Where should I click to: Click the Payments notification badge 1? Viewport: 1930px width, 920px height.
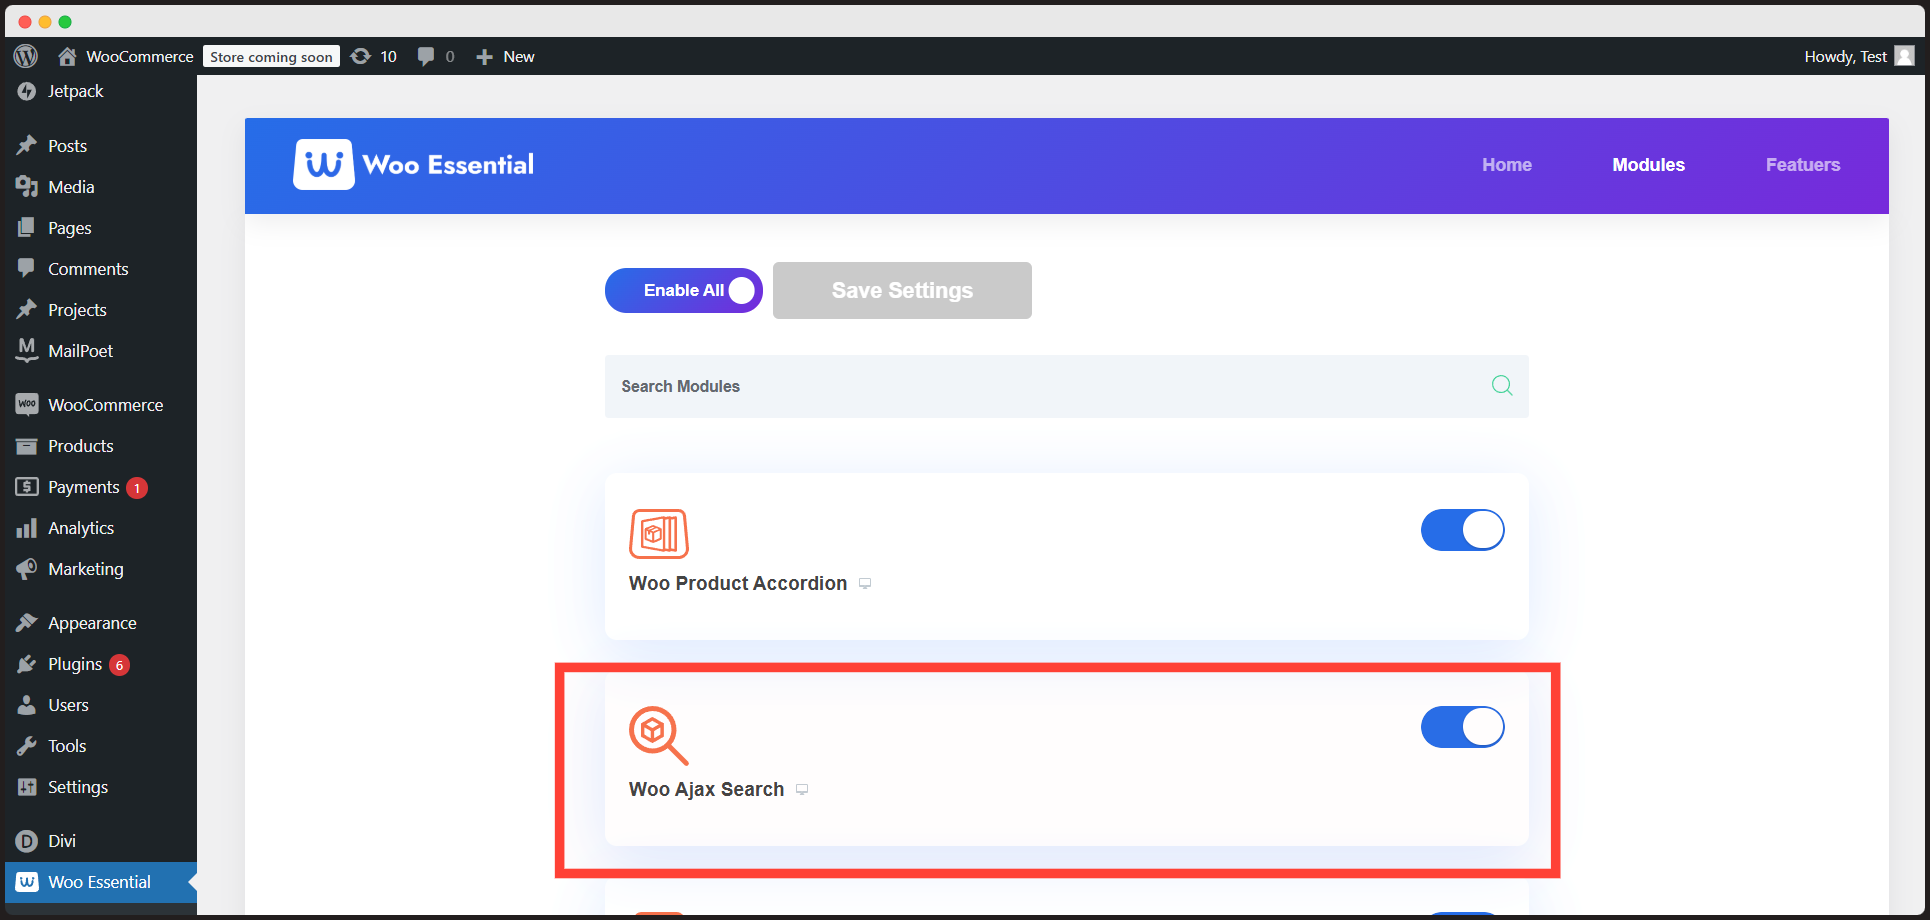click(x=137, y=488)
